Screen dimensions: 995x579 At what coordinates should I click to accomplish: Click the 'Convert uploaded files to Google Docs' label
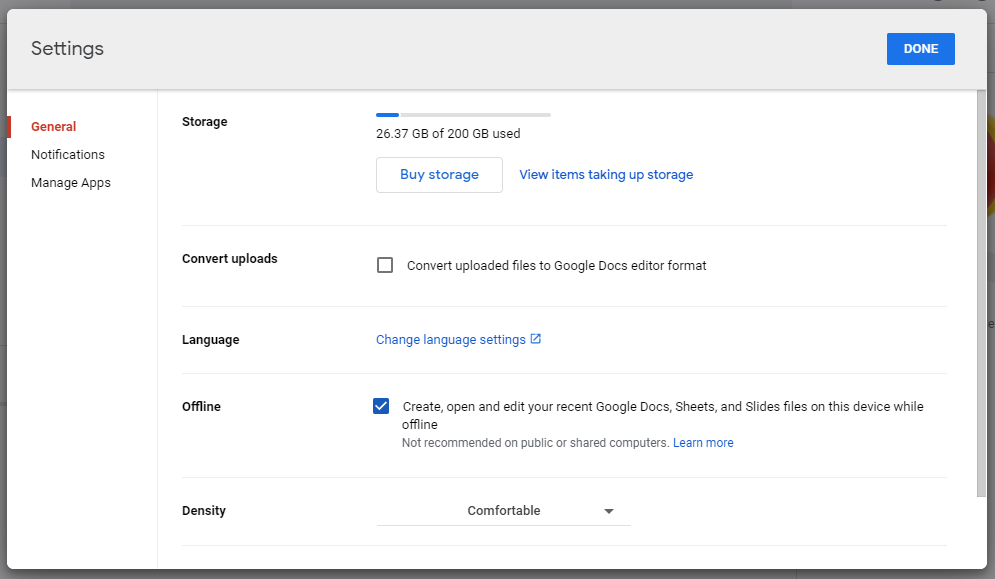pos(557,265)
